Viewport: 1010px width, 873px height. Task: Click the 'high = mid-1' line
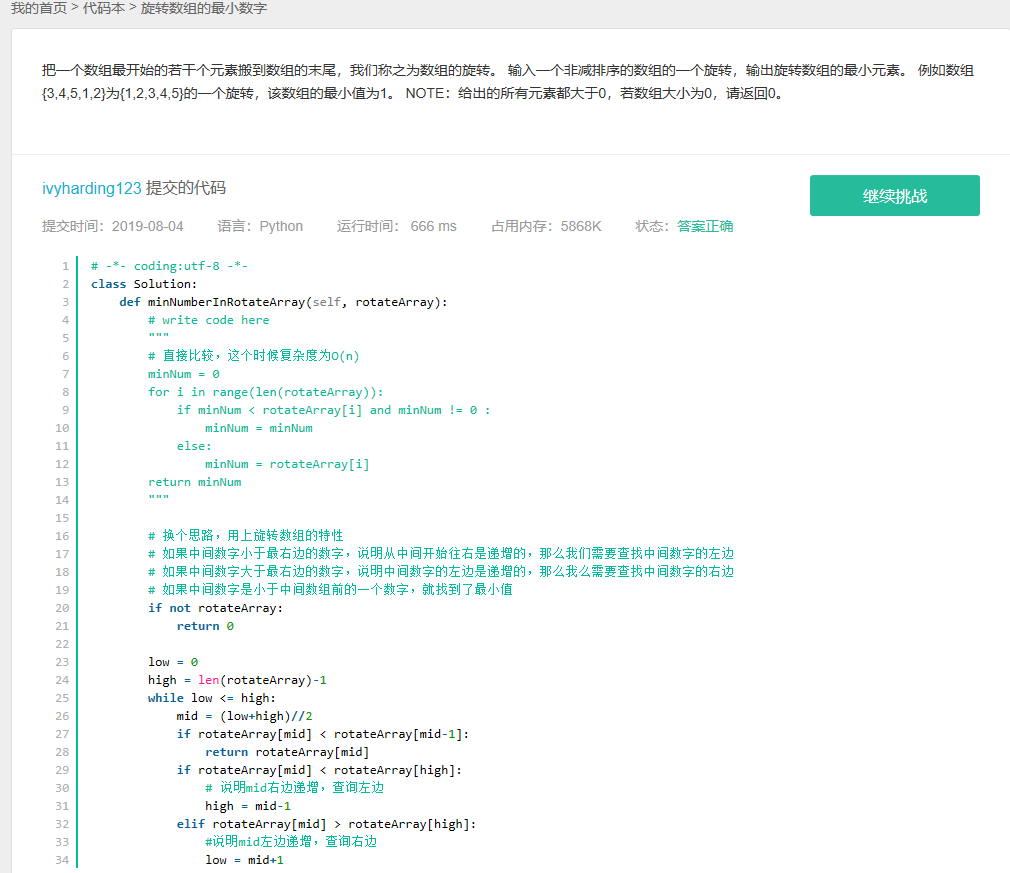(247, 806)
